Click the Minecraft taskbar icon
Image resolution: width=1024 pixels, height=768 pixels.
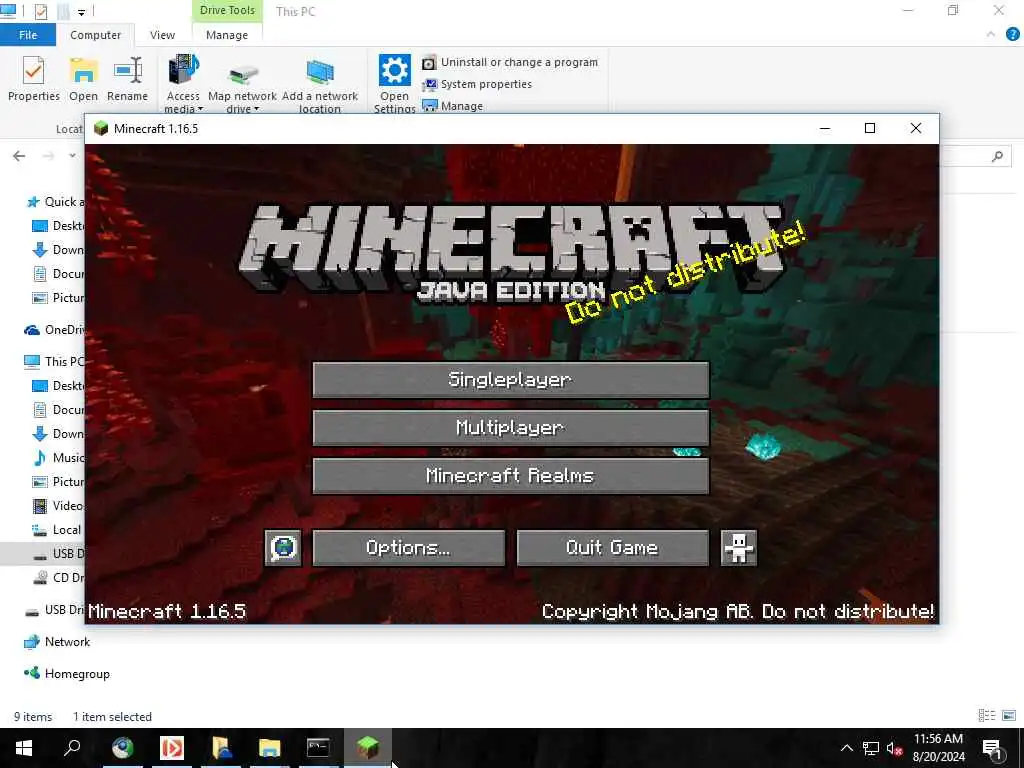pyautogui.click(x=367, y=748)
